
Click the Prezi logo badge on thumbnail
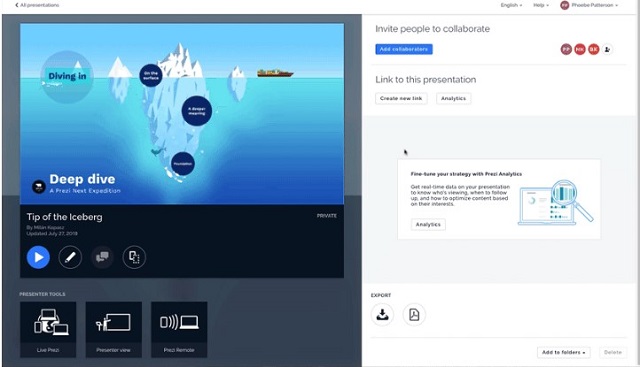tap(39, 187)
